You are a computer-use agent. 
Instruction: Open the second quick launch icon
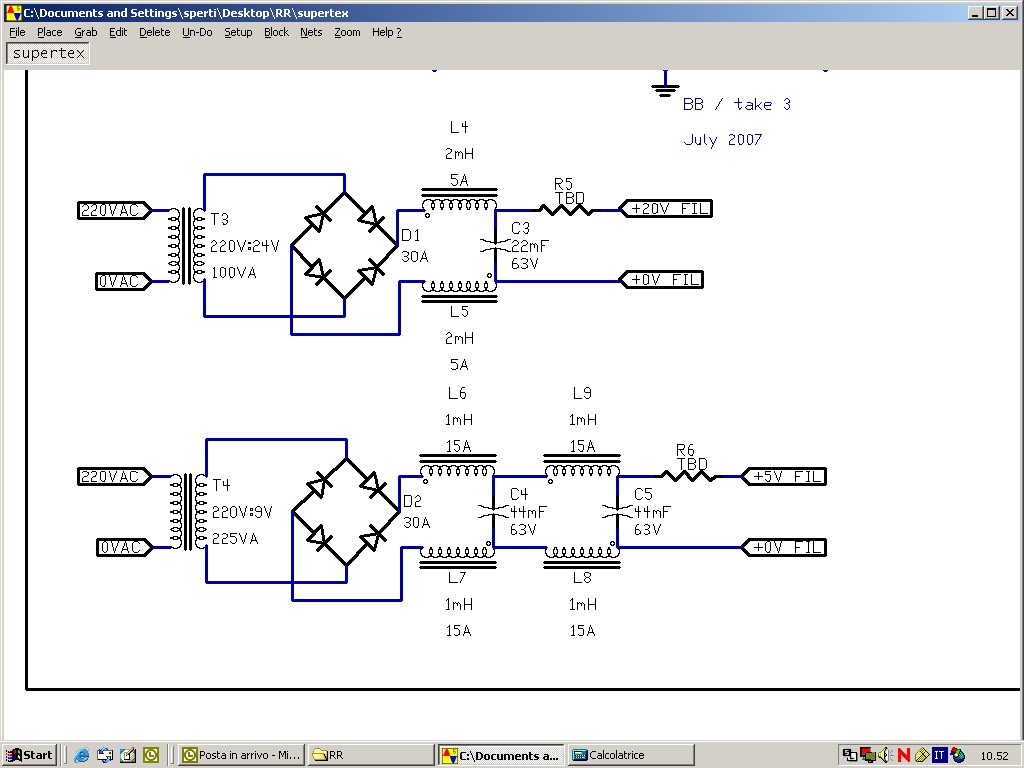(104, 755)
